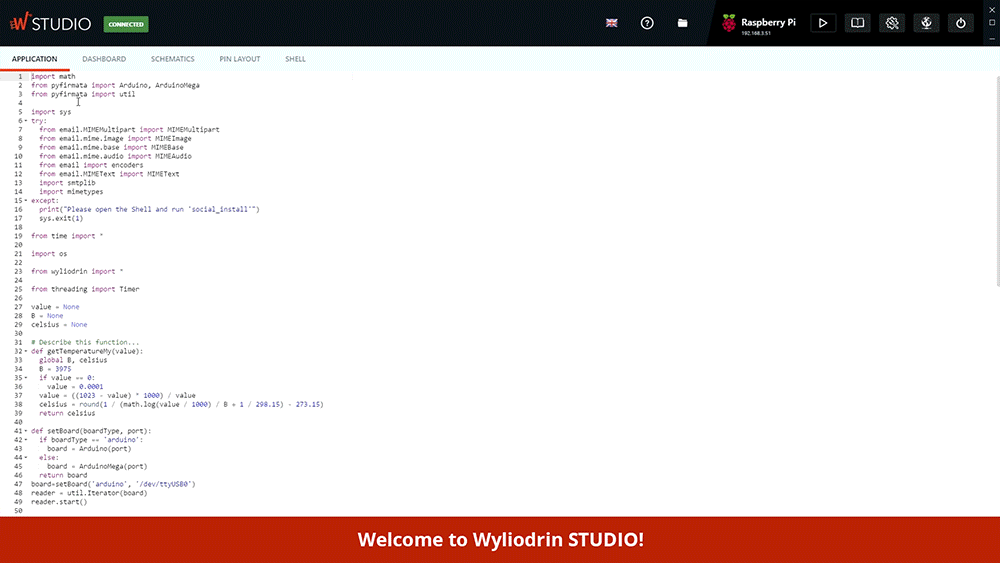Switch to the APPLICATION tab
The width and height of the screenshot is (1000, 563).
(34, 59)
